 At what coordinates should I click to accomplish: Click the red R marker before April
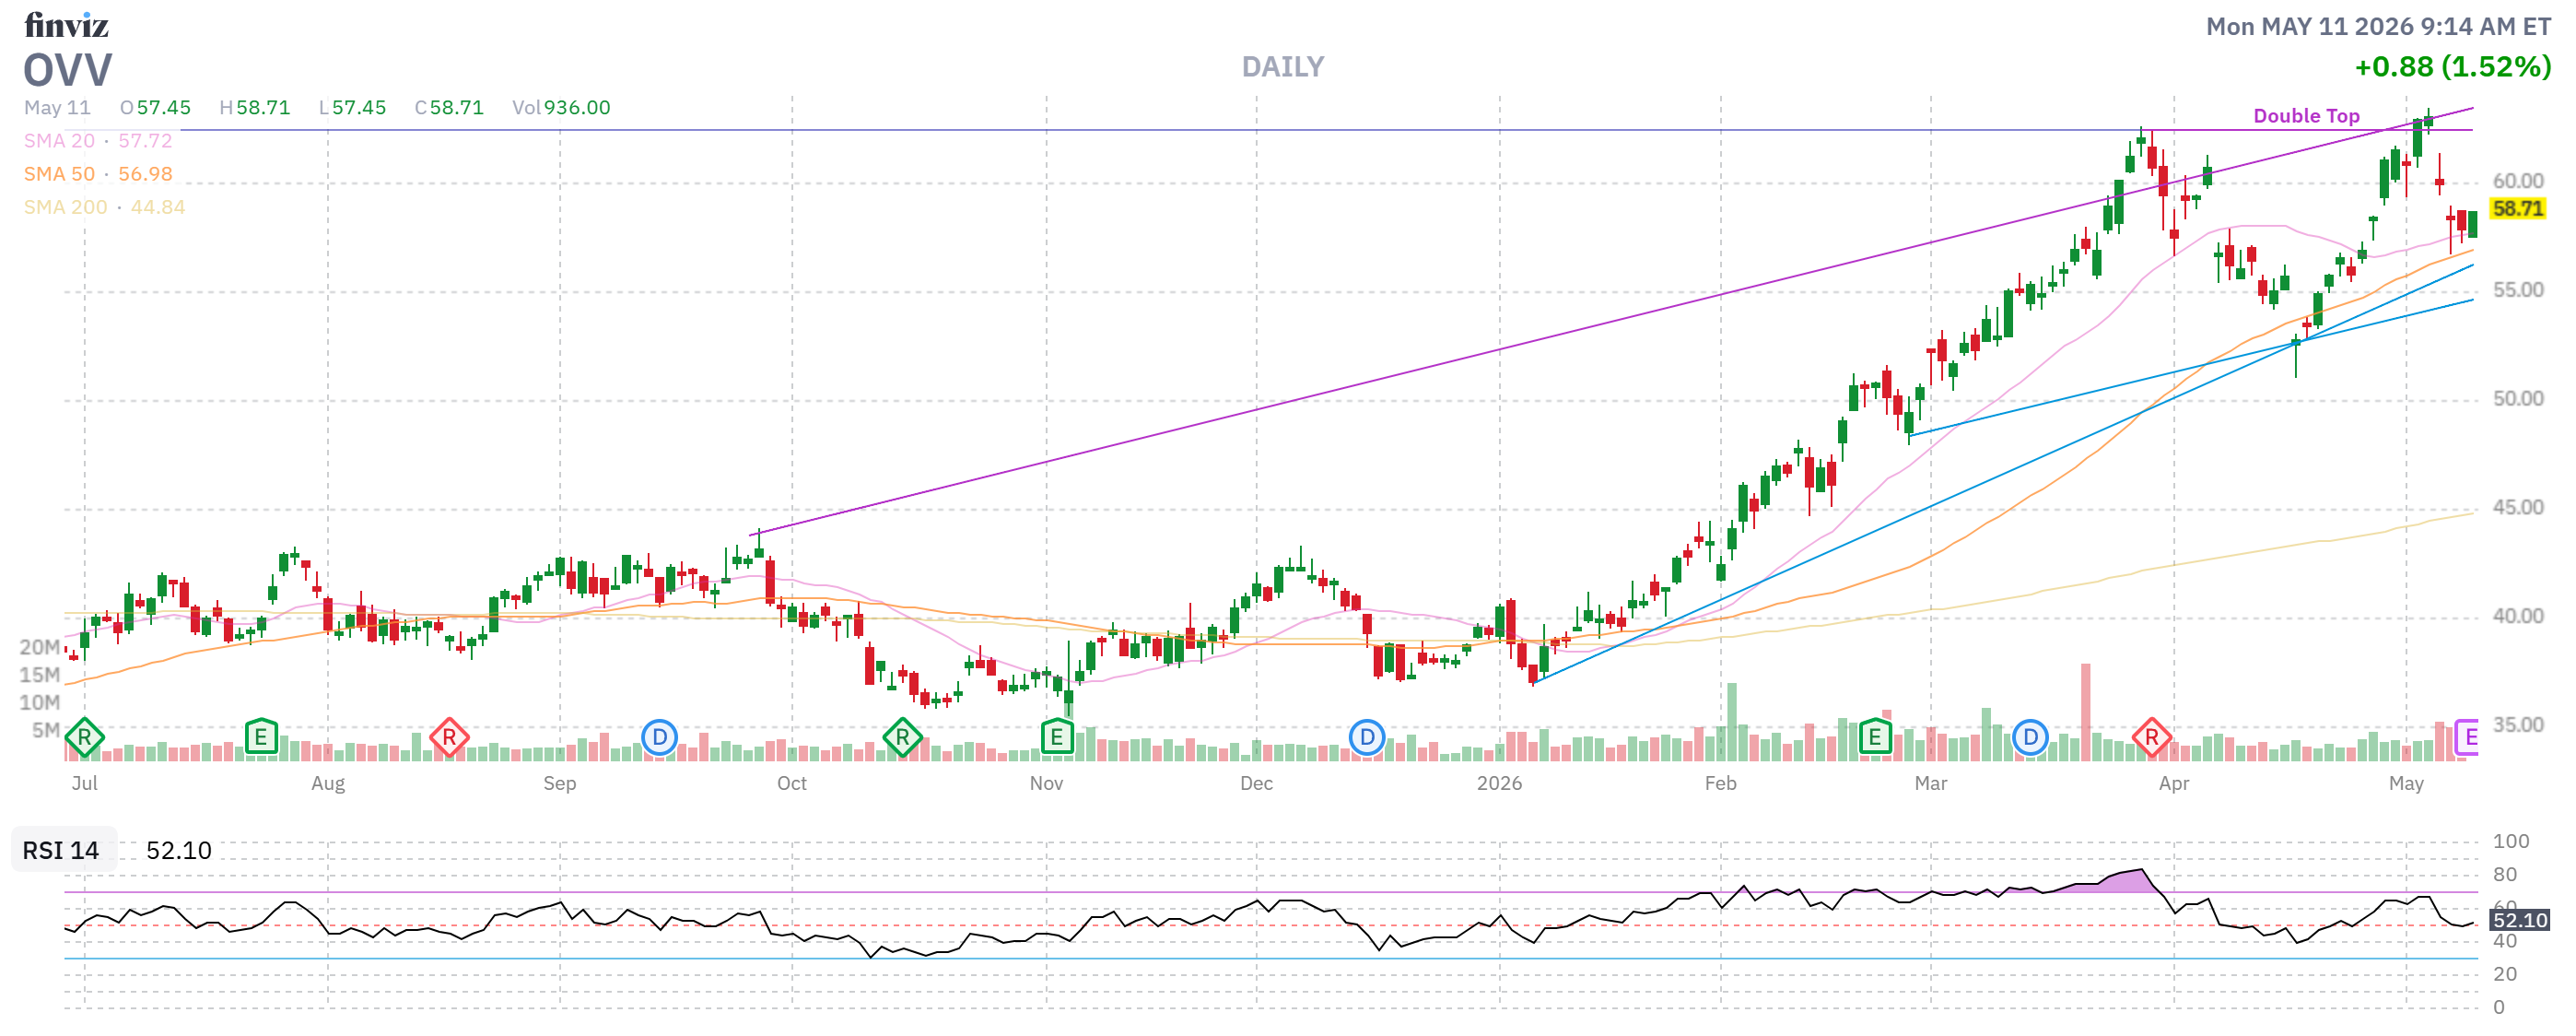tap(2151, 738)
